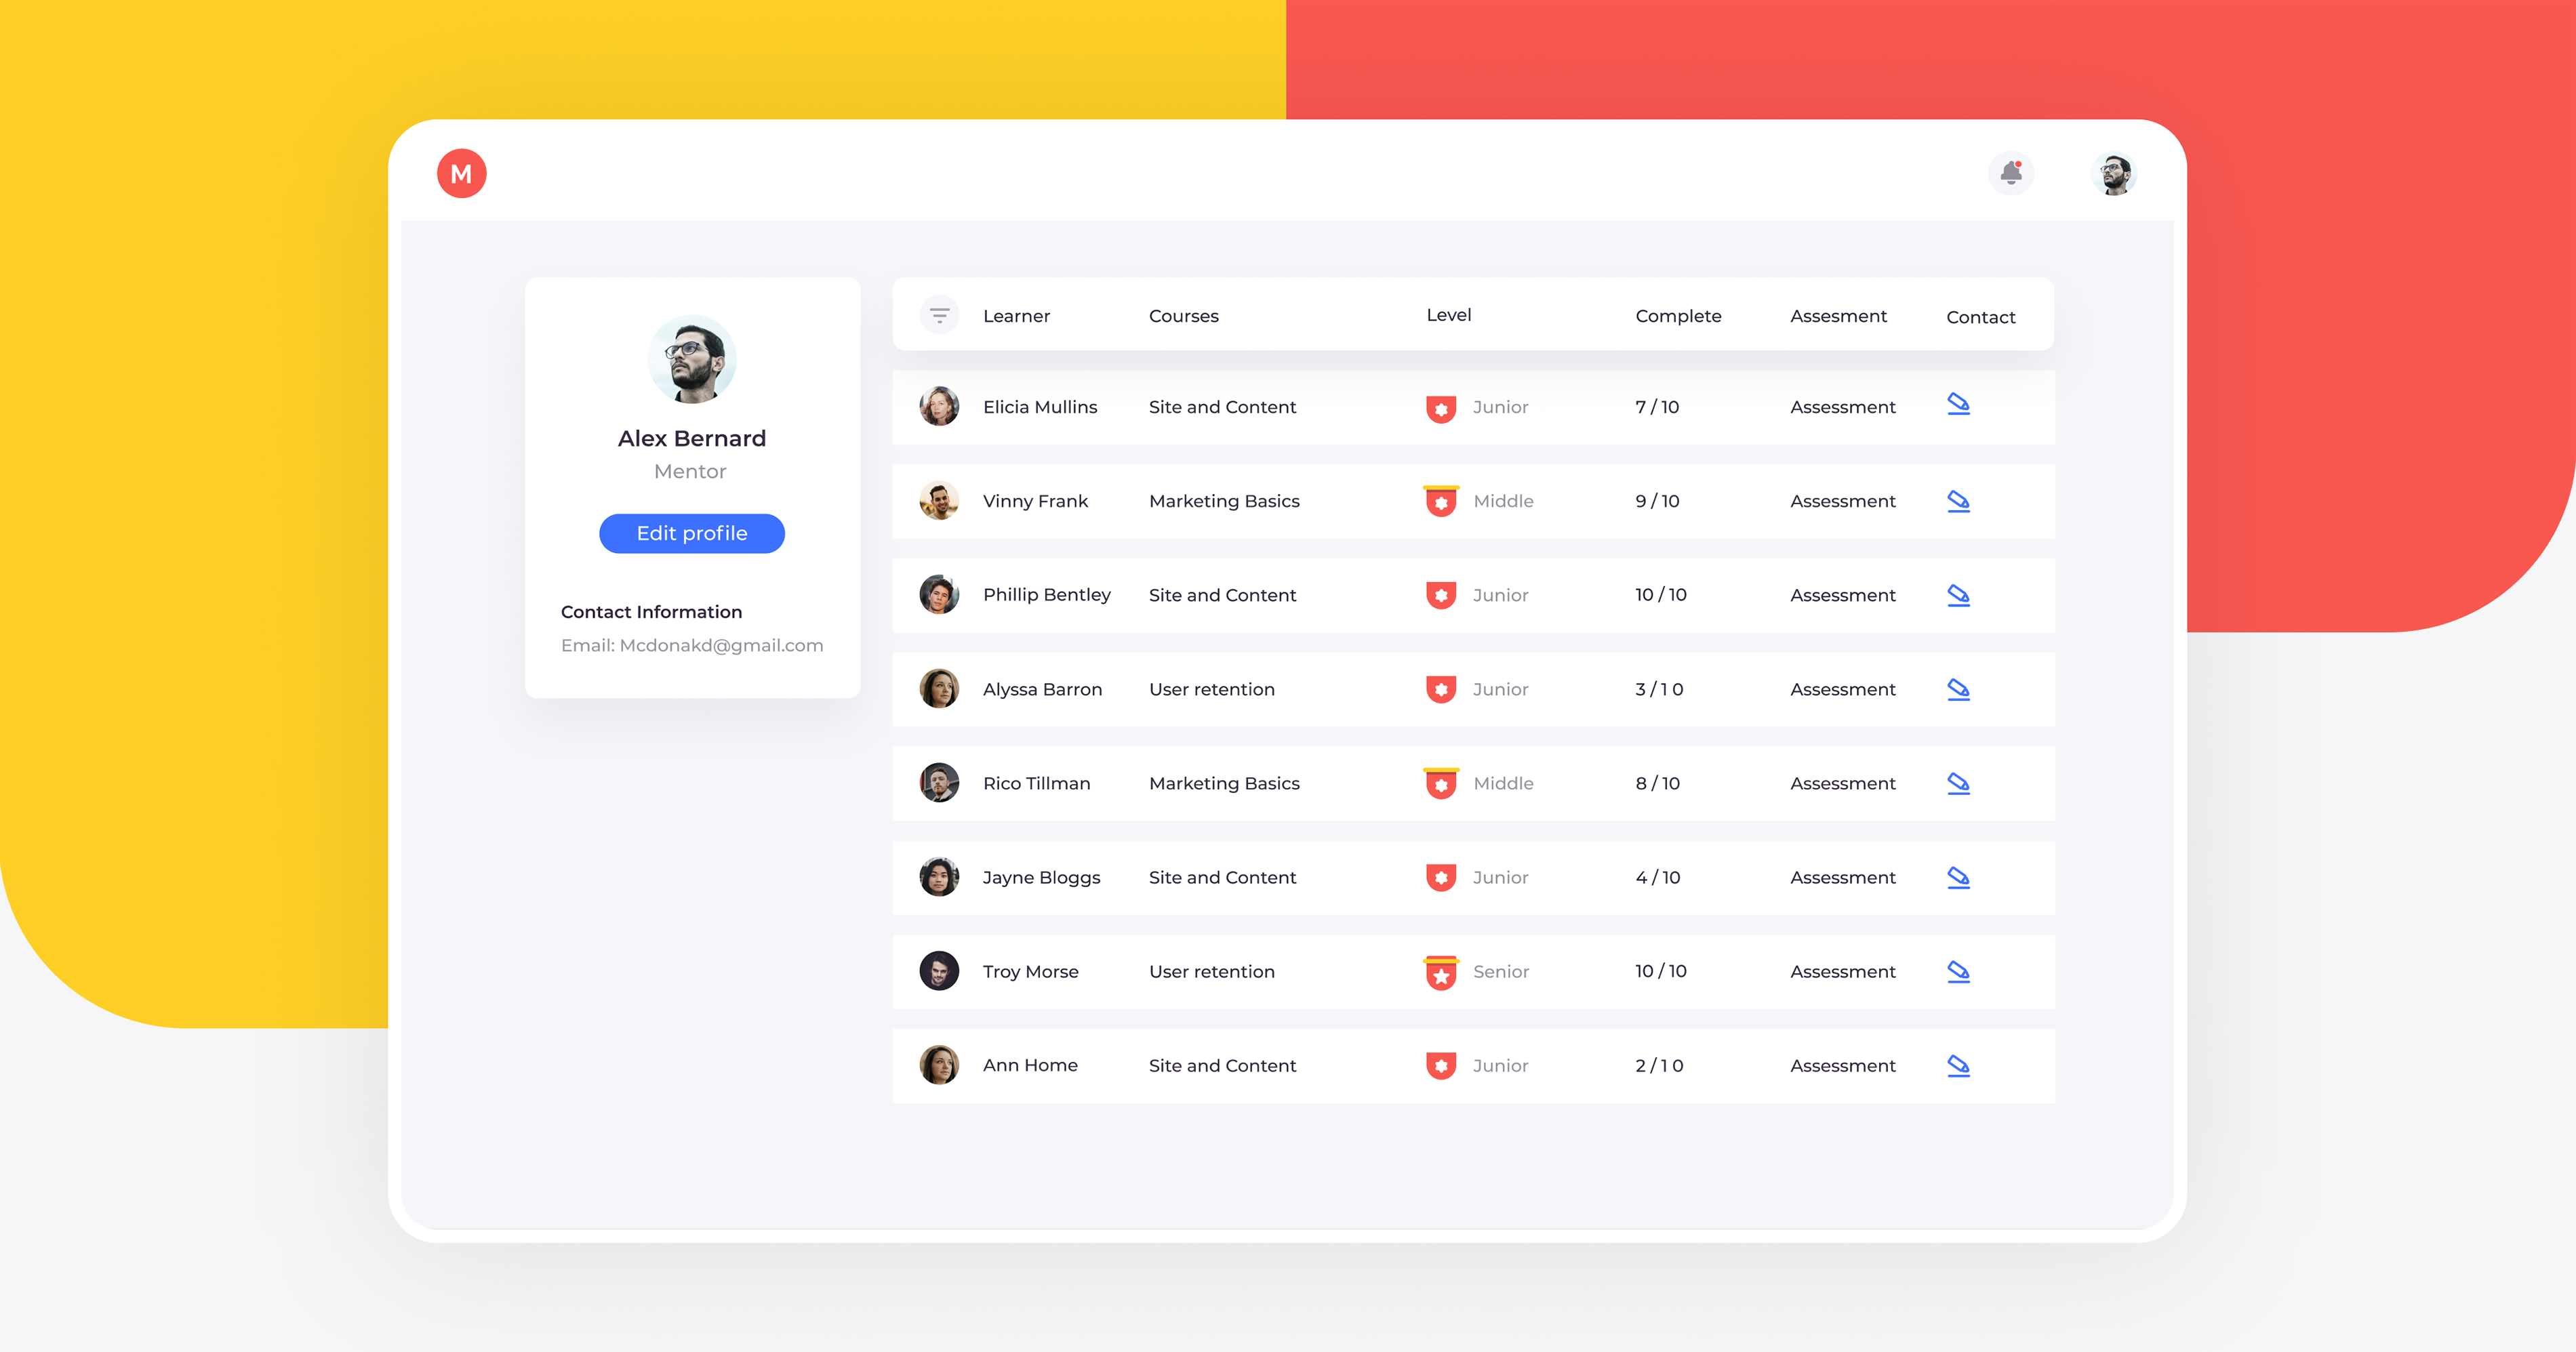The image size is (2576, 1352).
Task: Click Jayne Bloggs' Site and Content course
Action: click(1222, 877)
